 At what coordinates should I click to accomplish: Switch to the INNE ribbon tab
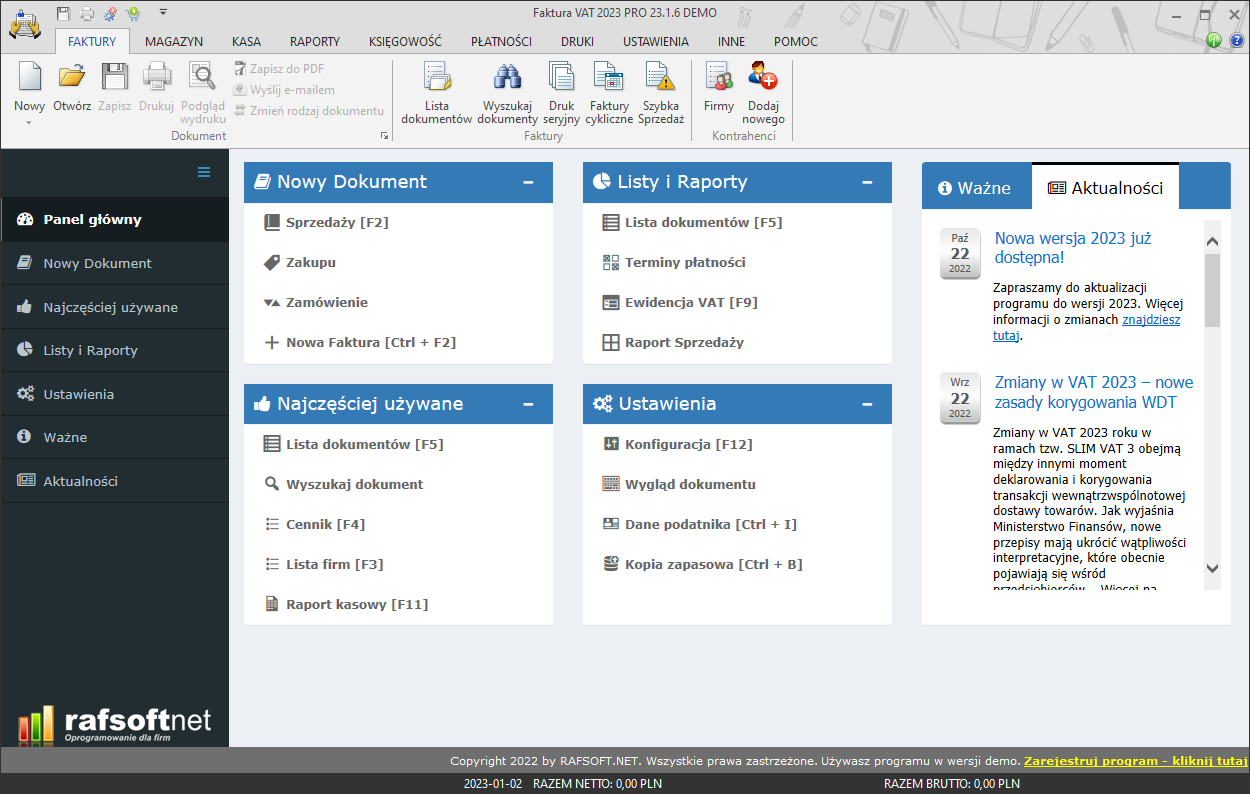(731, 42)
